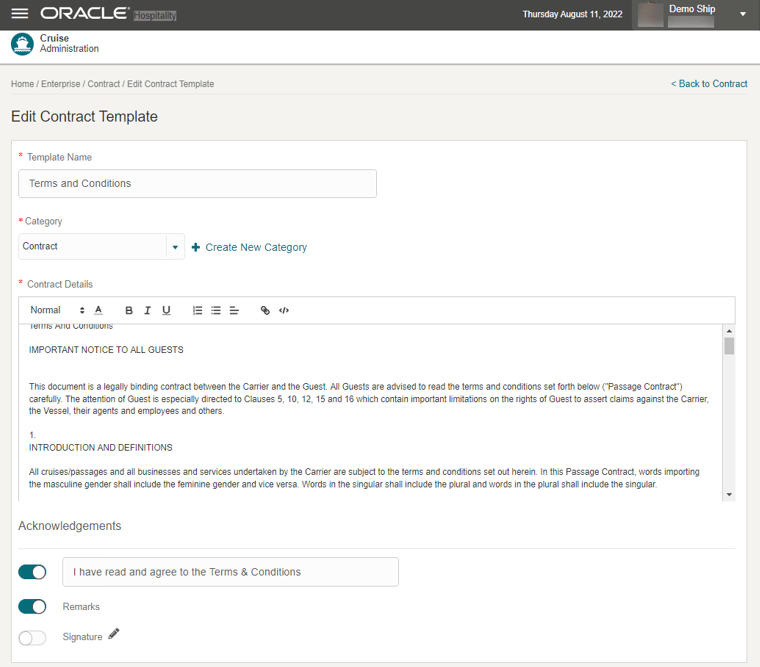Click the Signature pencil edit icon
The width and height of the screenshot is (760, 667).
tap(113, 634)
